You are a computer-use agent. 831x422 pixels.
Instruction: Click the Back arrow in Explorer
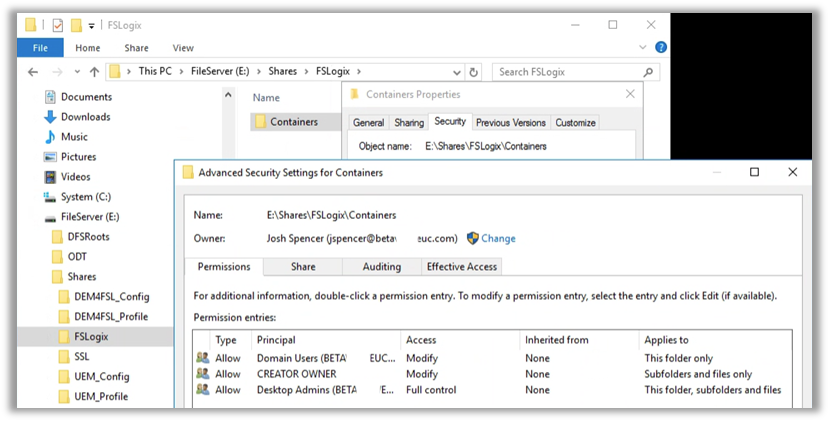click(x=33, y=72)
